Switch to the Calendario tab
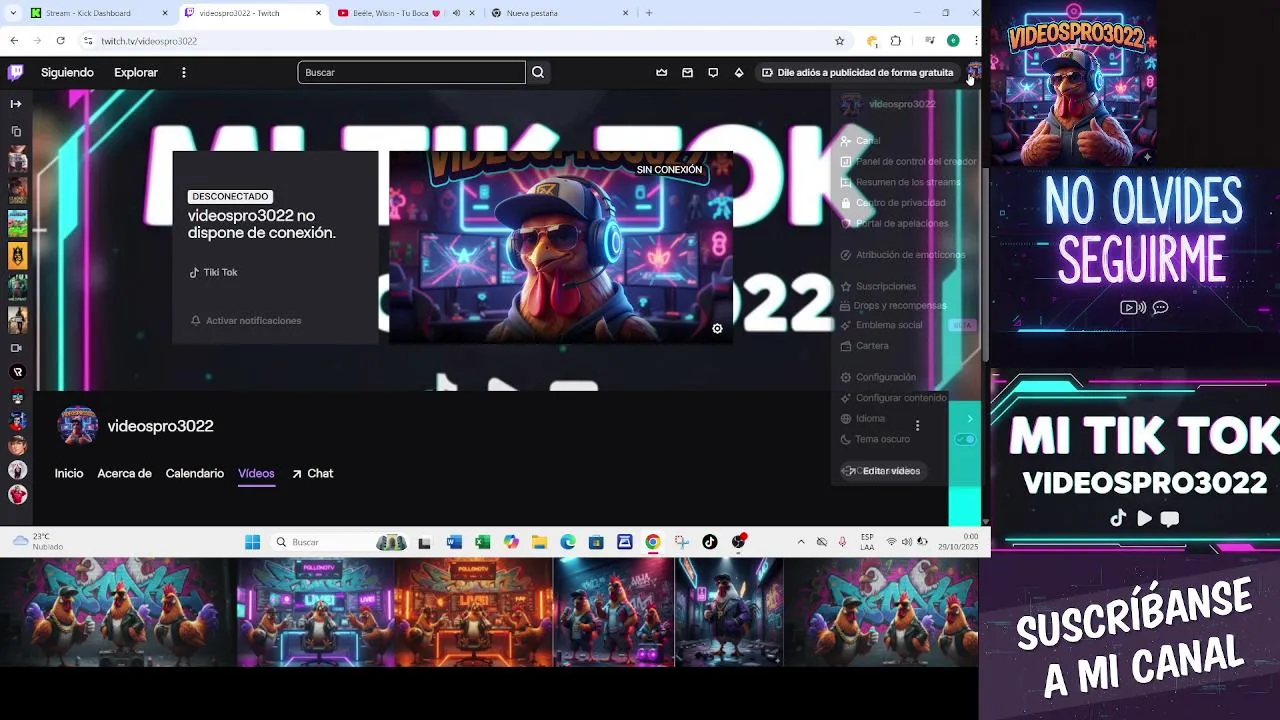This screenshot has width=1280, height=720. [195, 474]
